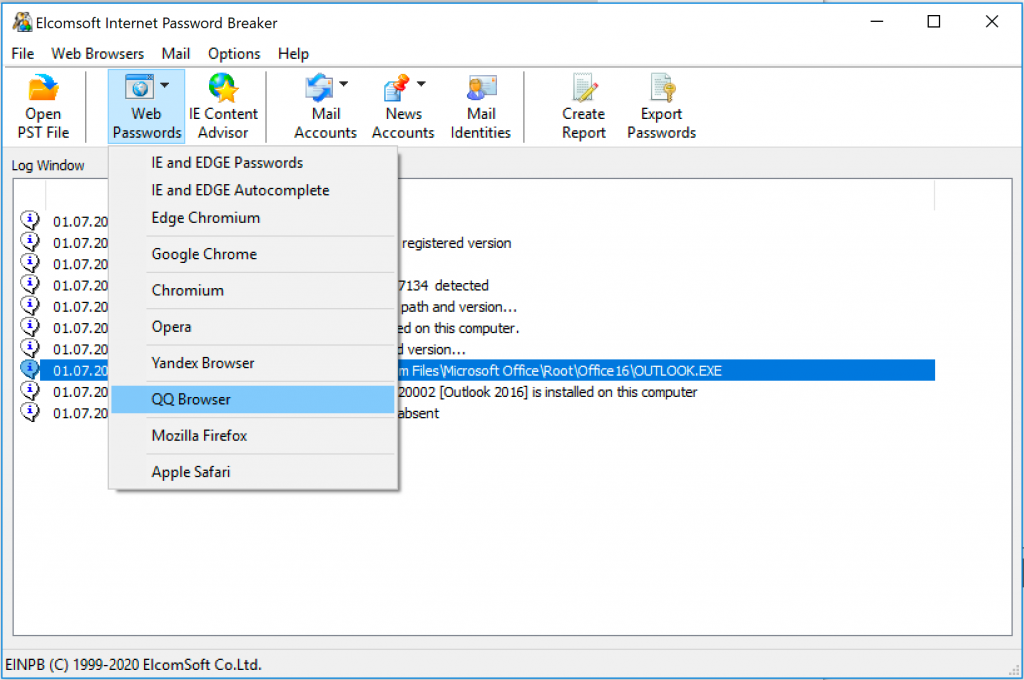Image resolution: width=1024 pixels, height=680 pixels.
Task: Click the Create Report icon
Action: pyautogui.click(x=583, y=105)
